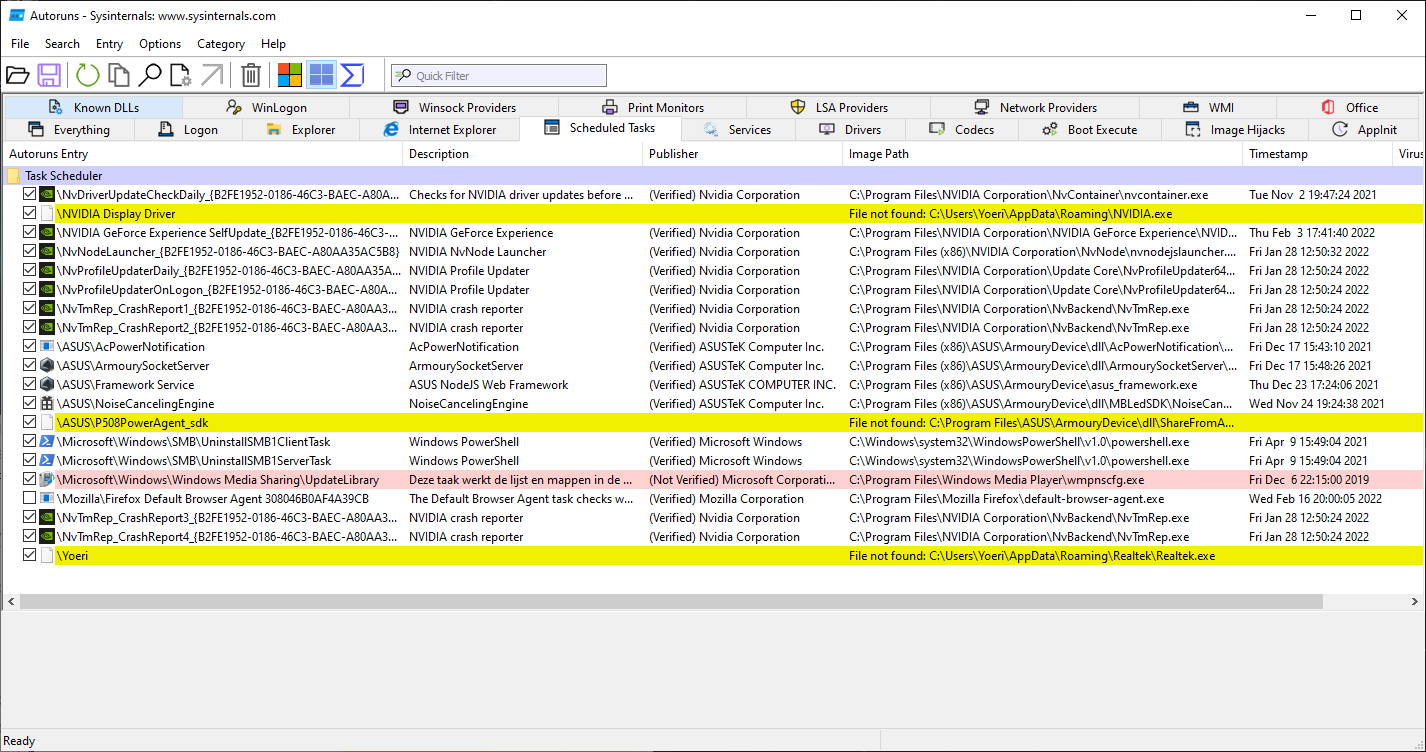Switch to the Everything tab
Image resolution: width=1426 pixels, height=752 pixels.
(69, 130)
